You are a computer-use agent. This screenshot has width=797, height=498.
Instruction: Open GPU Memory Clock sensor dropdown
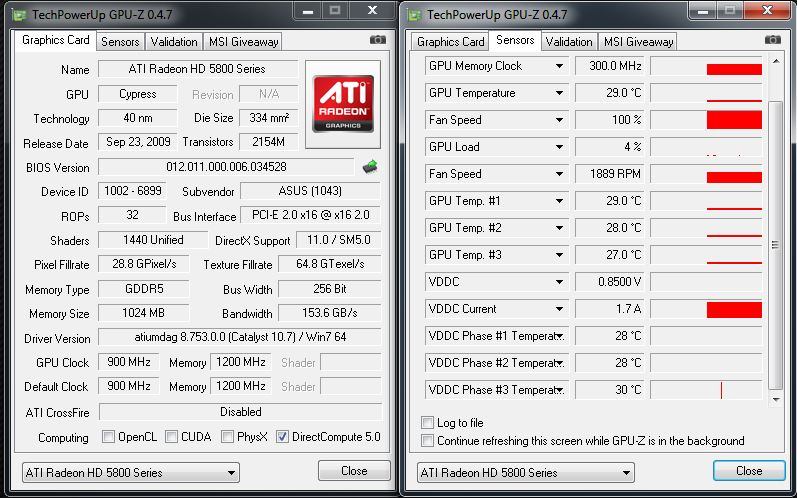559,66
